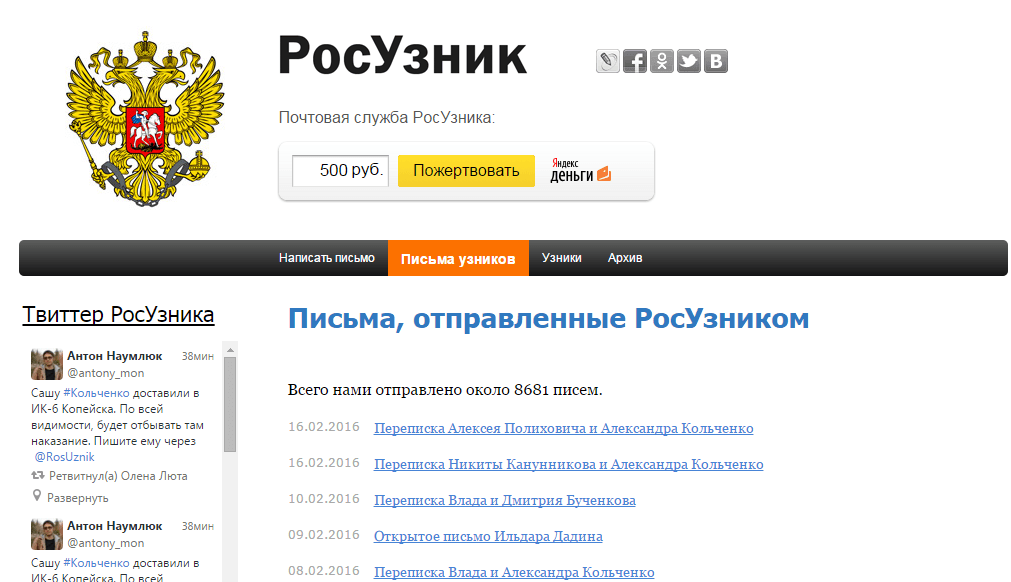Switch to the Узники tab
Screen dimensions: 1011x582
coord(560,257)
